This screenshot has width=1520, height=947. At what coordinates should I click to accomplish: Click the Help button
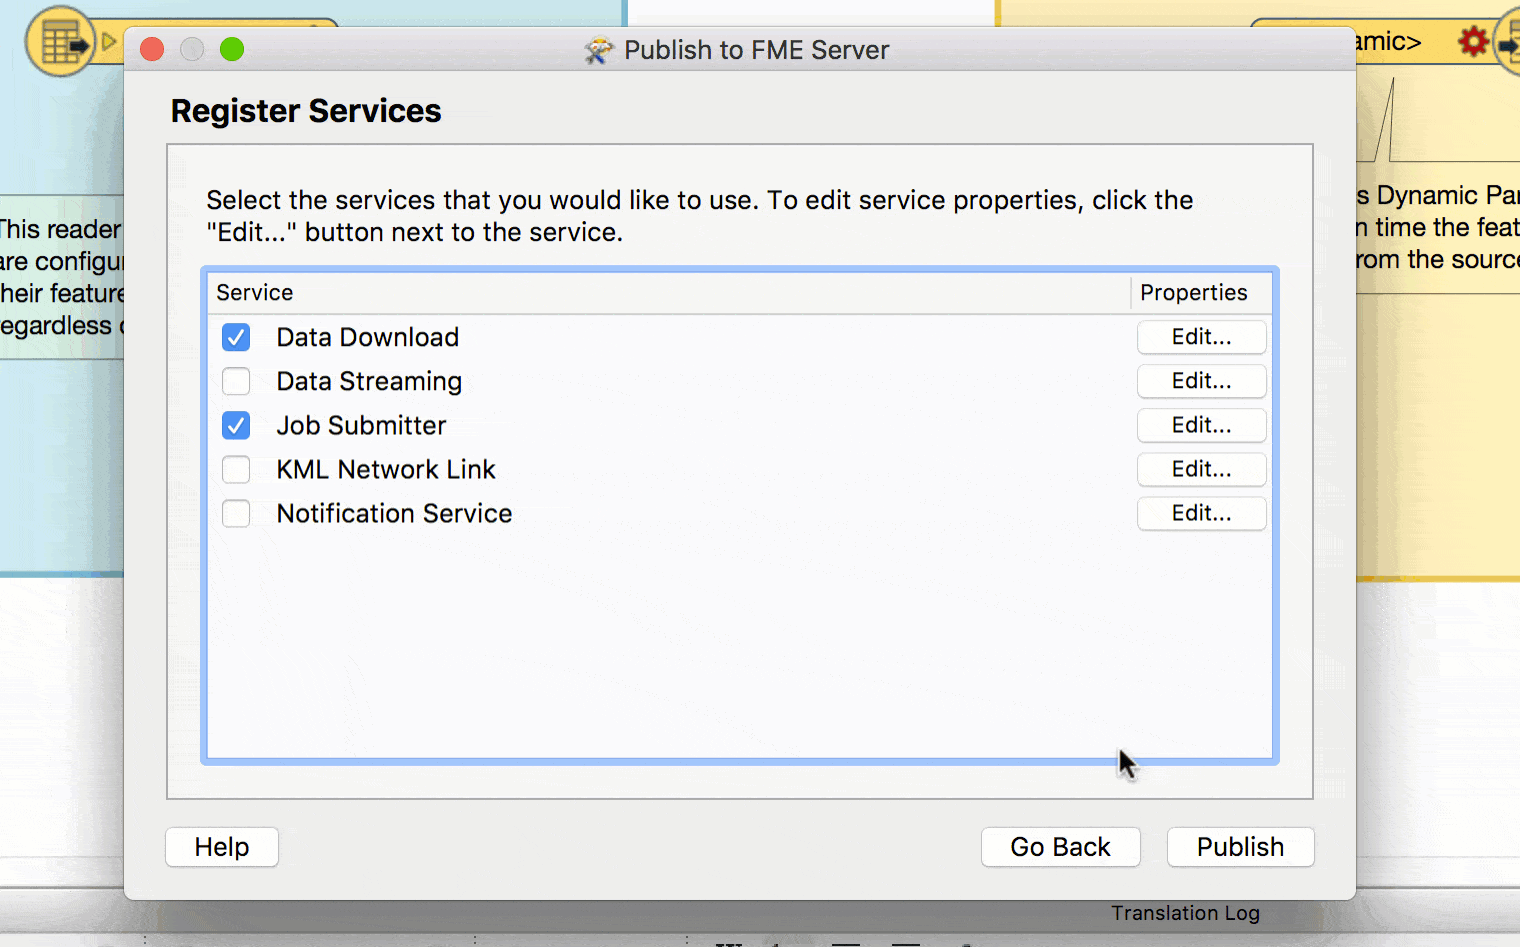click(222, 847)
